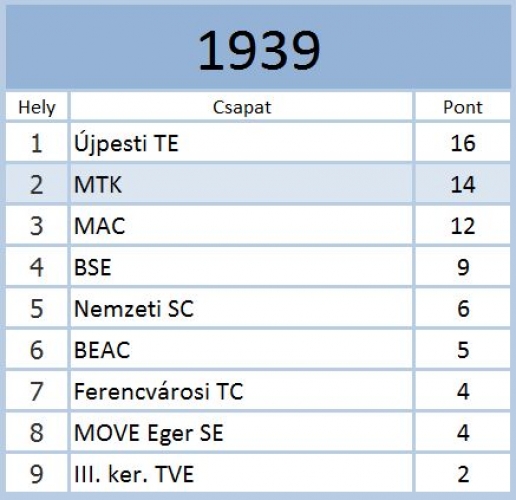This screenshot has width=516, height=500.
Task: Select the rank 5 position cell
Action: 37,308
